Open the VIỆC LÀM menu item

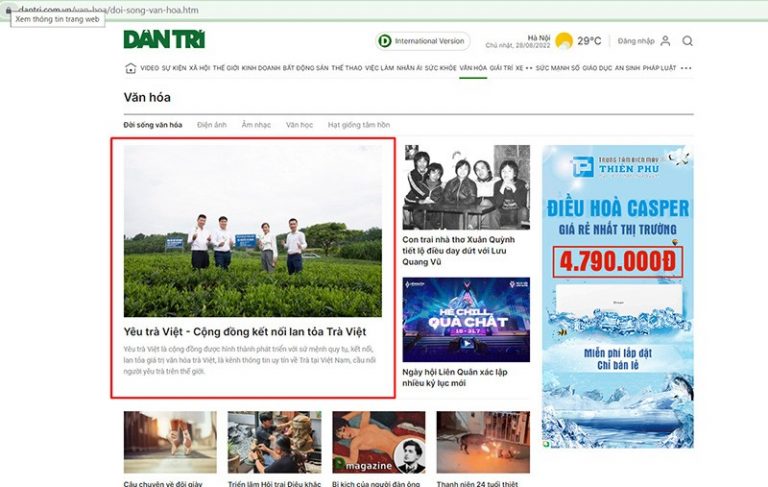pos(379,68)
